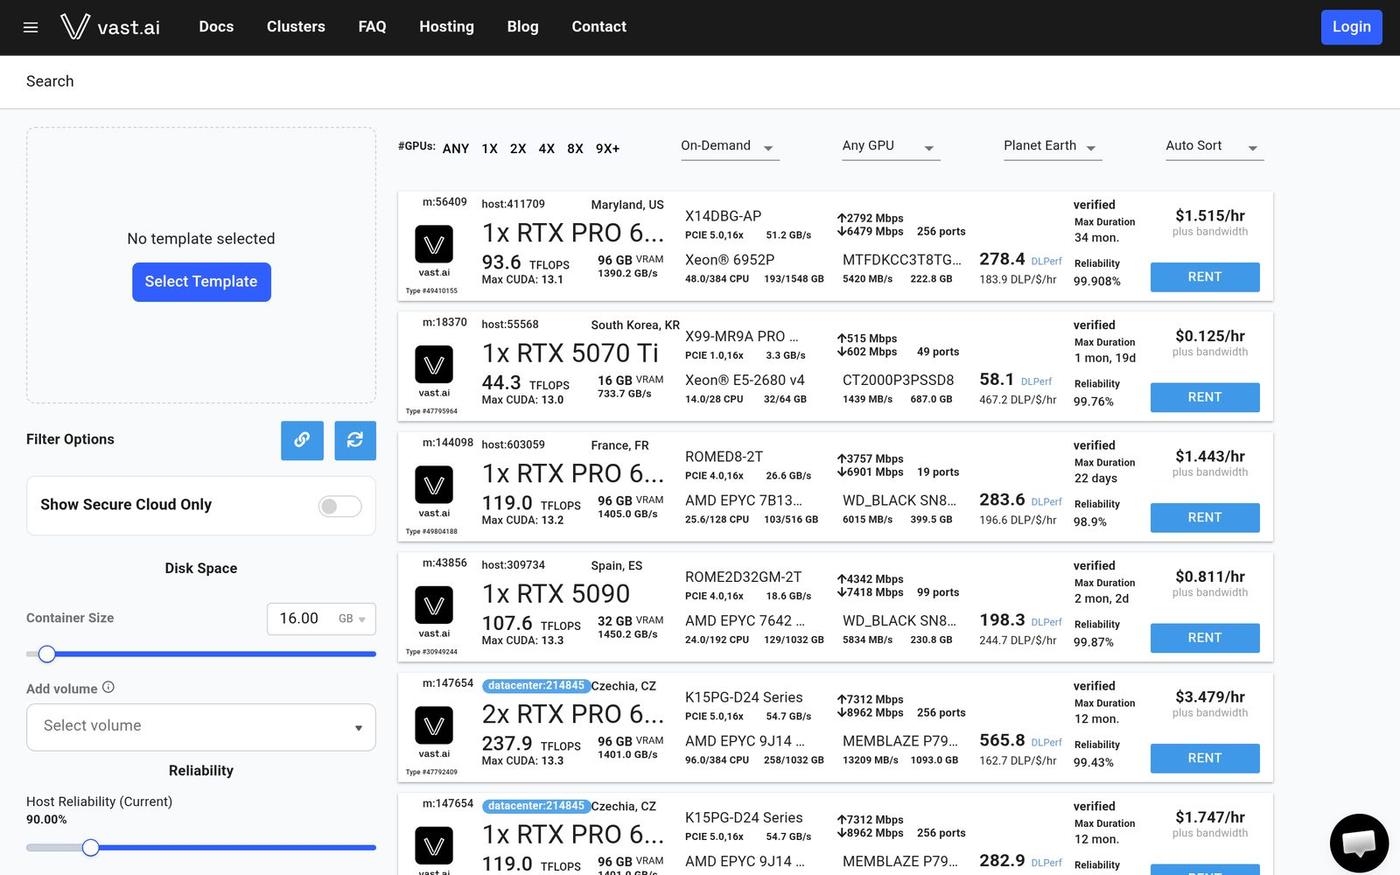Viewport: 1400px width, 875px height.
Task: Click the vast.ai logo on Spain listing
Action: pos(434,605)
